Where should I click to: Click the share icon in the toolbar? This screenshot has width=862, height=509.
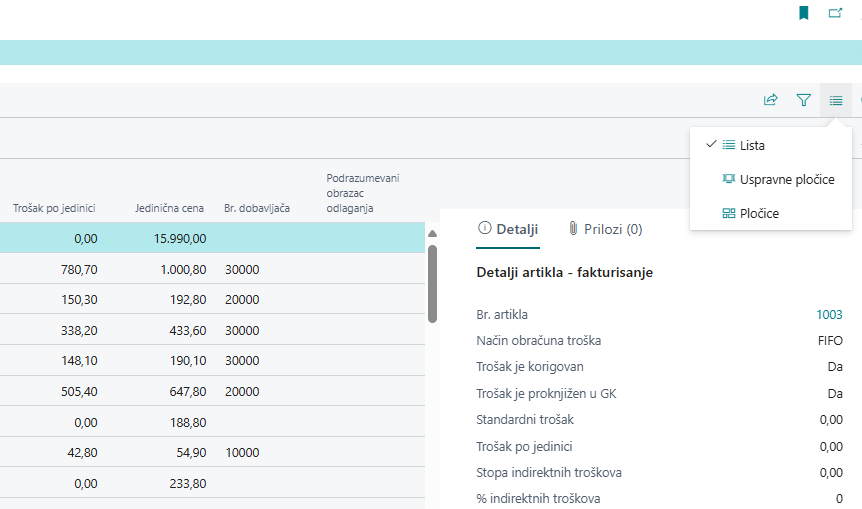[771, 100]
